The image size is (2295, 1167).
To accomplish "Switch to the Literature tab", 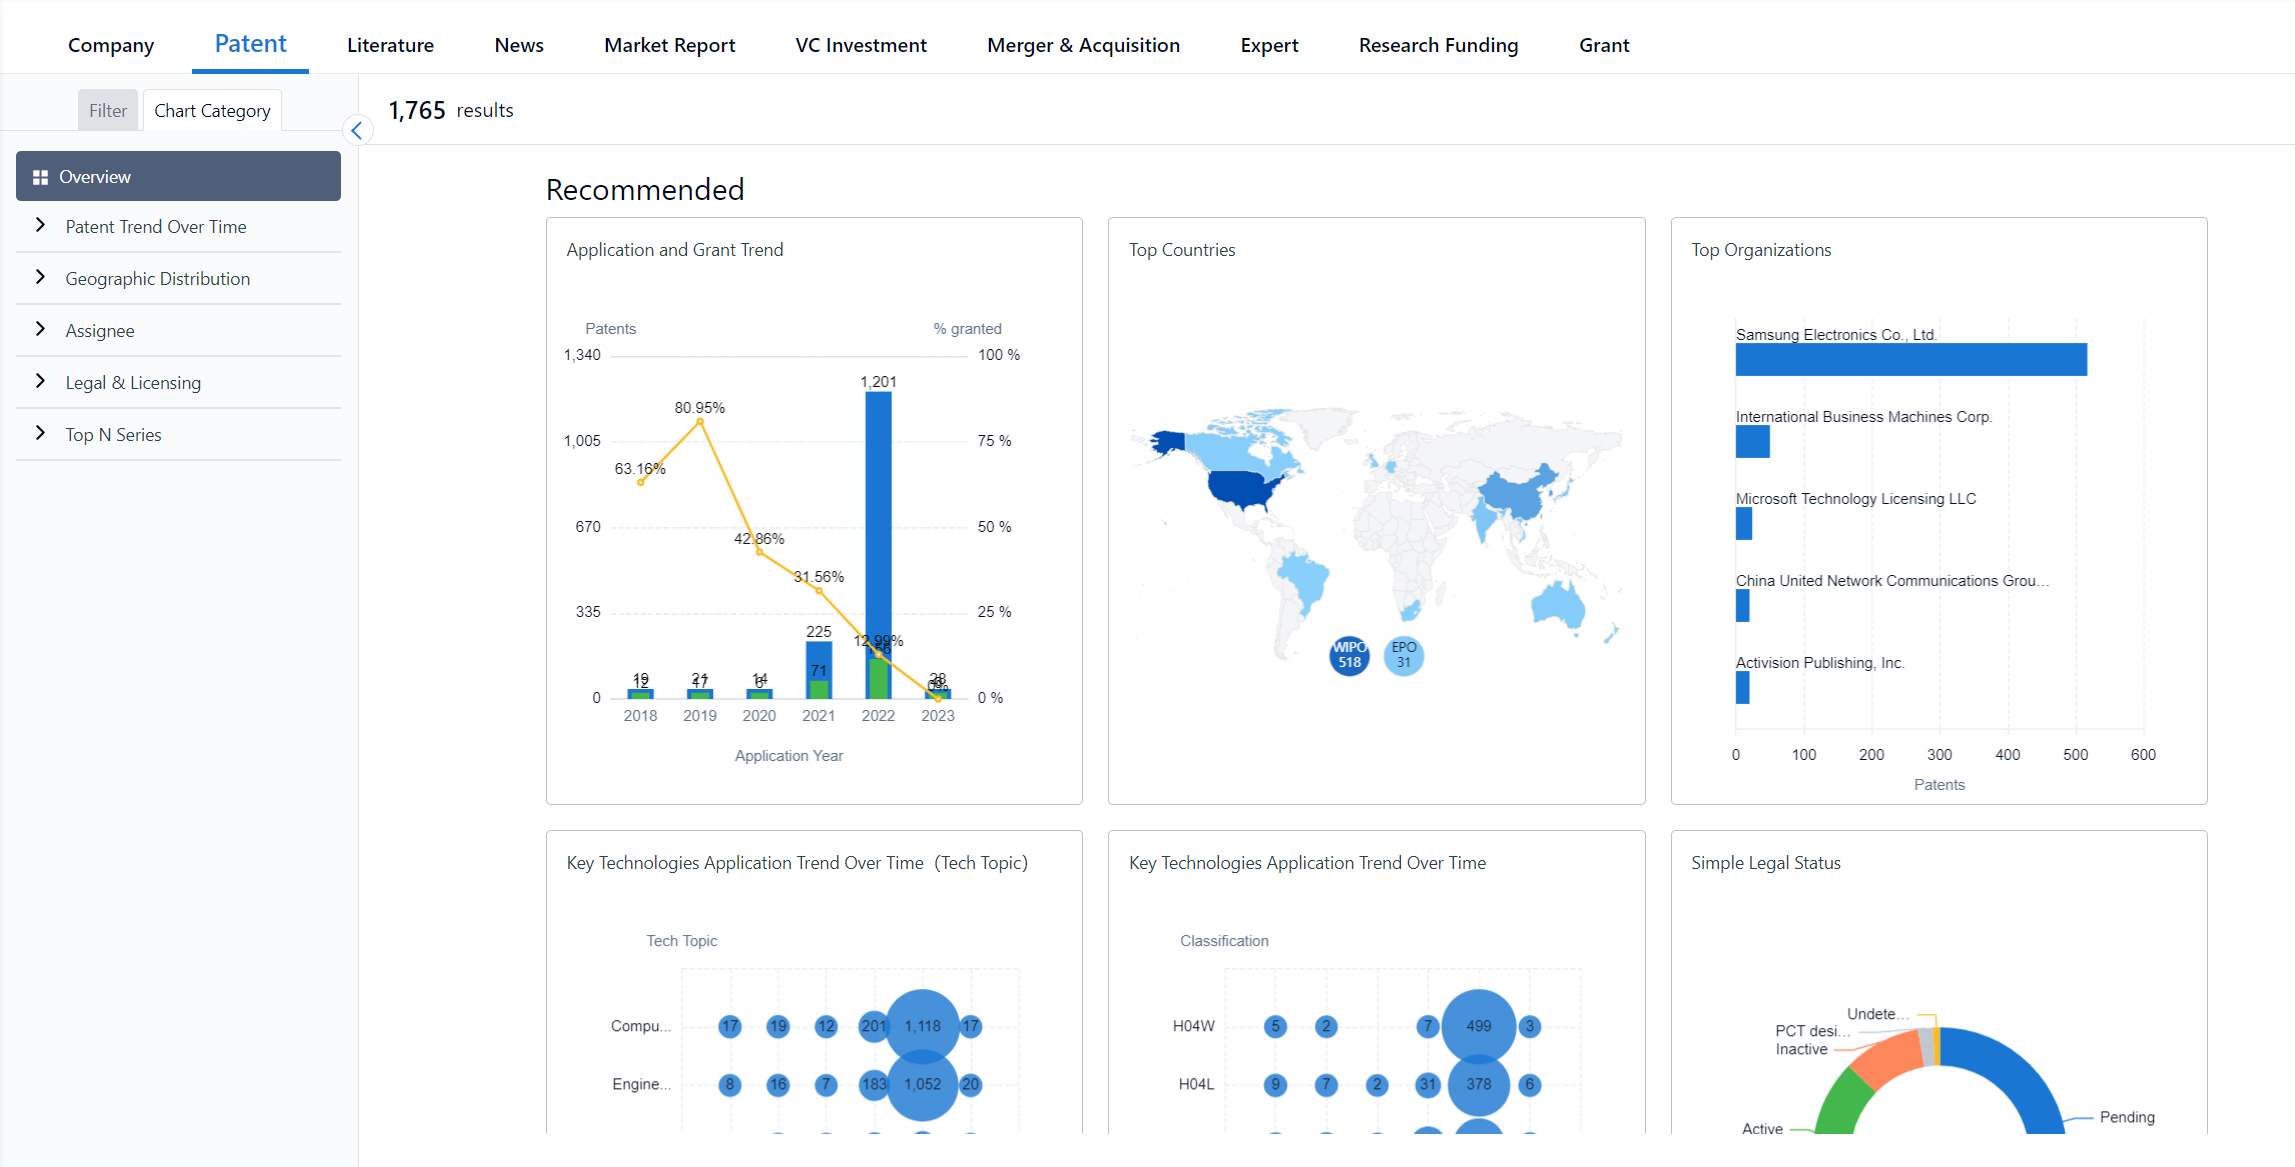I will click(390, 45).
